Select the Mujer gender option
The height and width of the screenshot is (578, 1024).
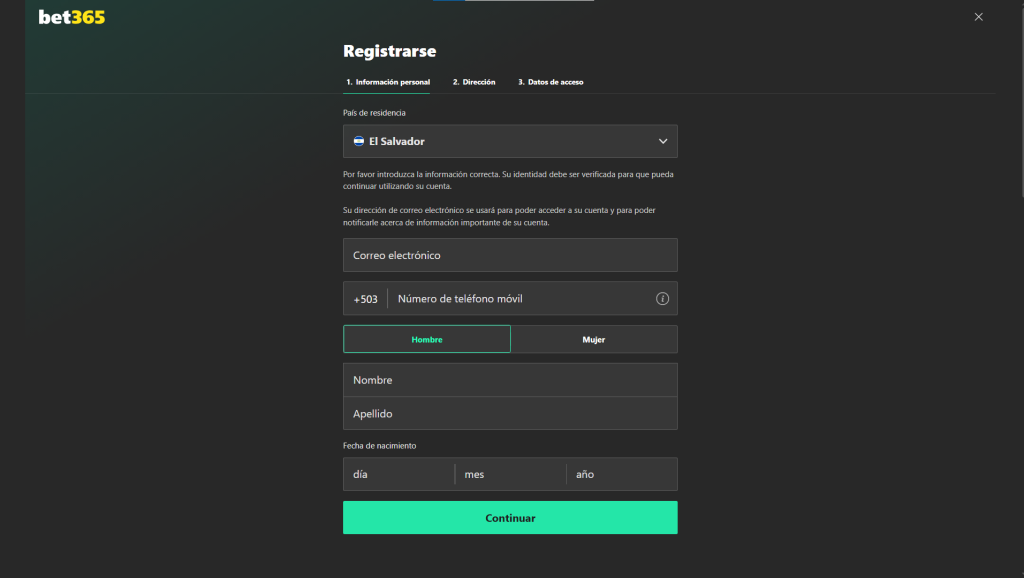pos(594,339)
